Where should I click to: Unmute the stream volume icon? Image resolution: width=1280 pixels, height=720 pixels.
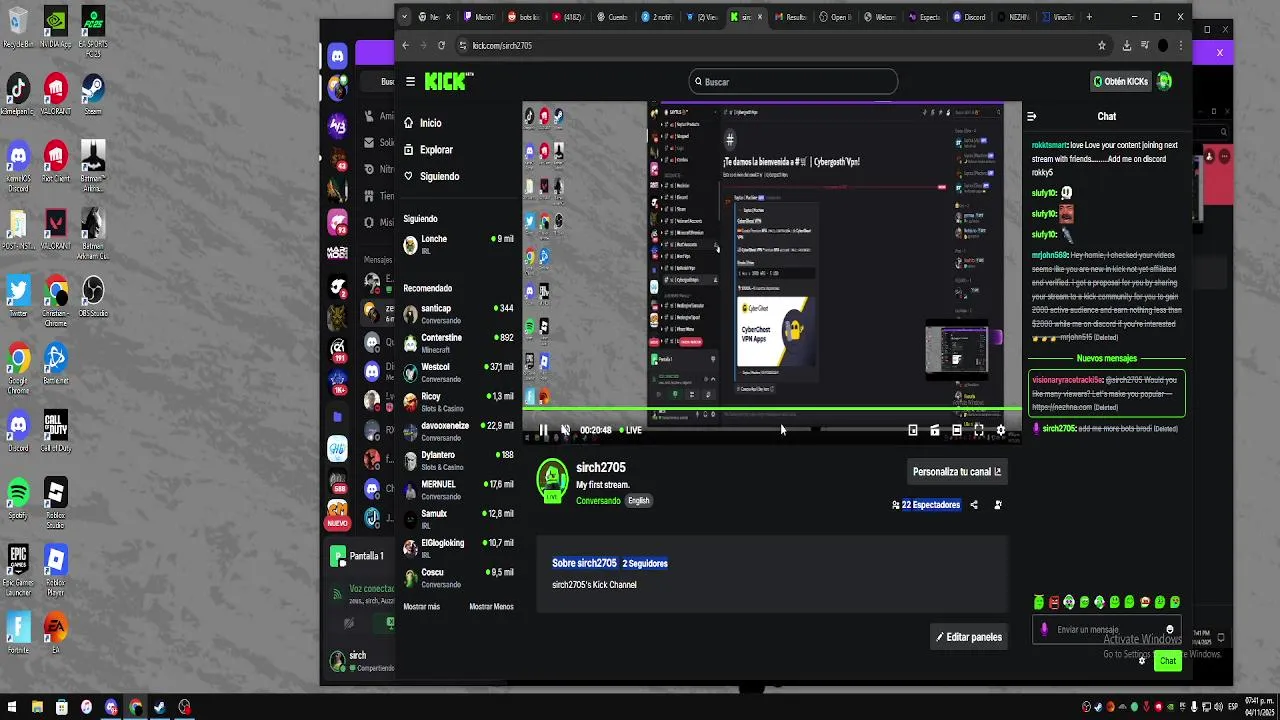coord(565,430)
